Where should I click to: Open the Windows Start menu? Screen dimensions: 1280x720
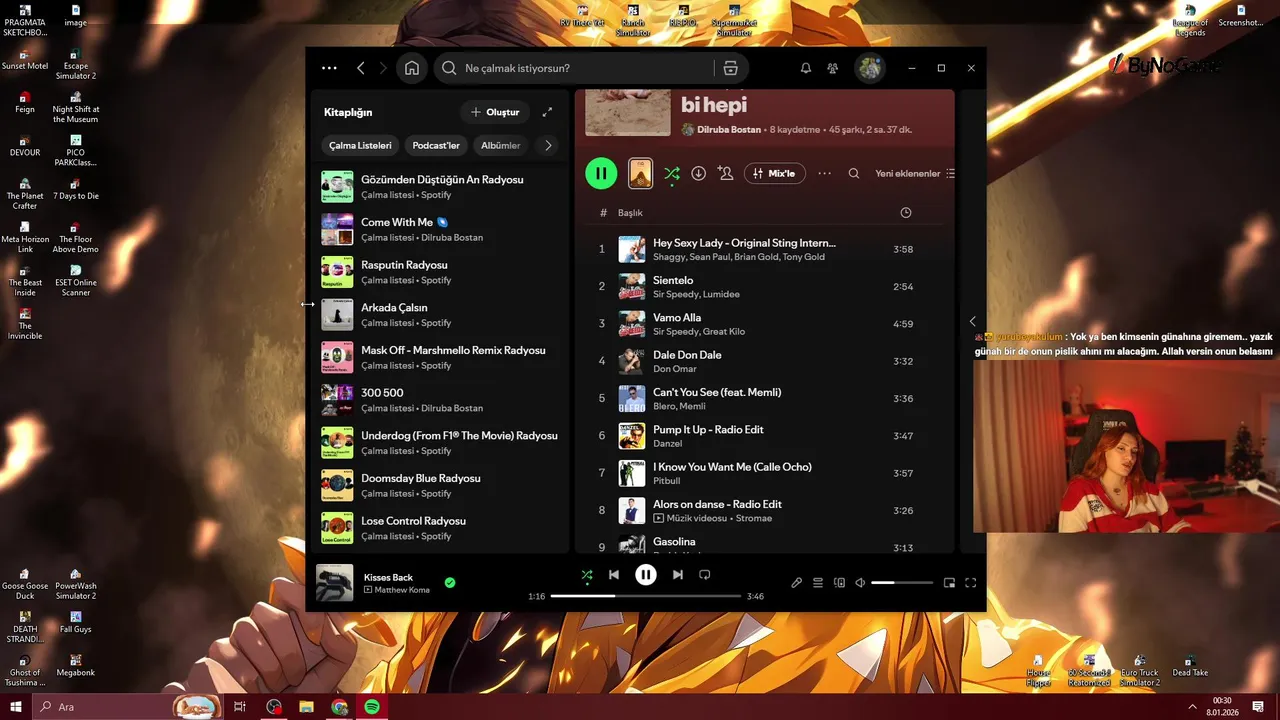click(16, 707)
